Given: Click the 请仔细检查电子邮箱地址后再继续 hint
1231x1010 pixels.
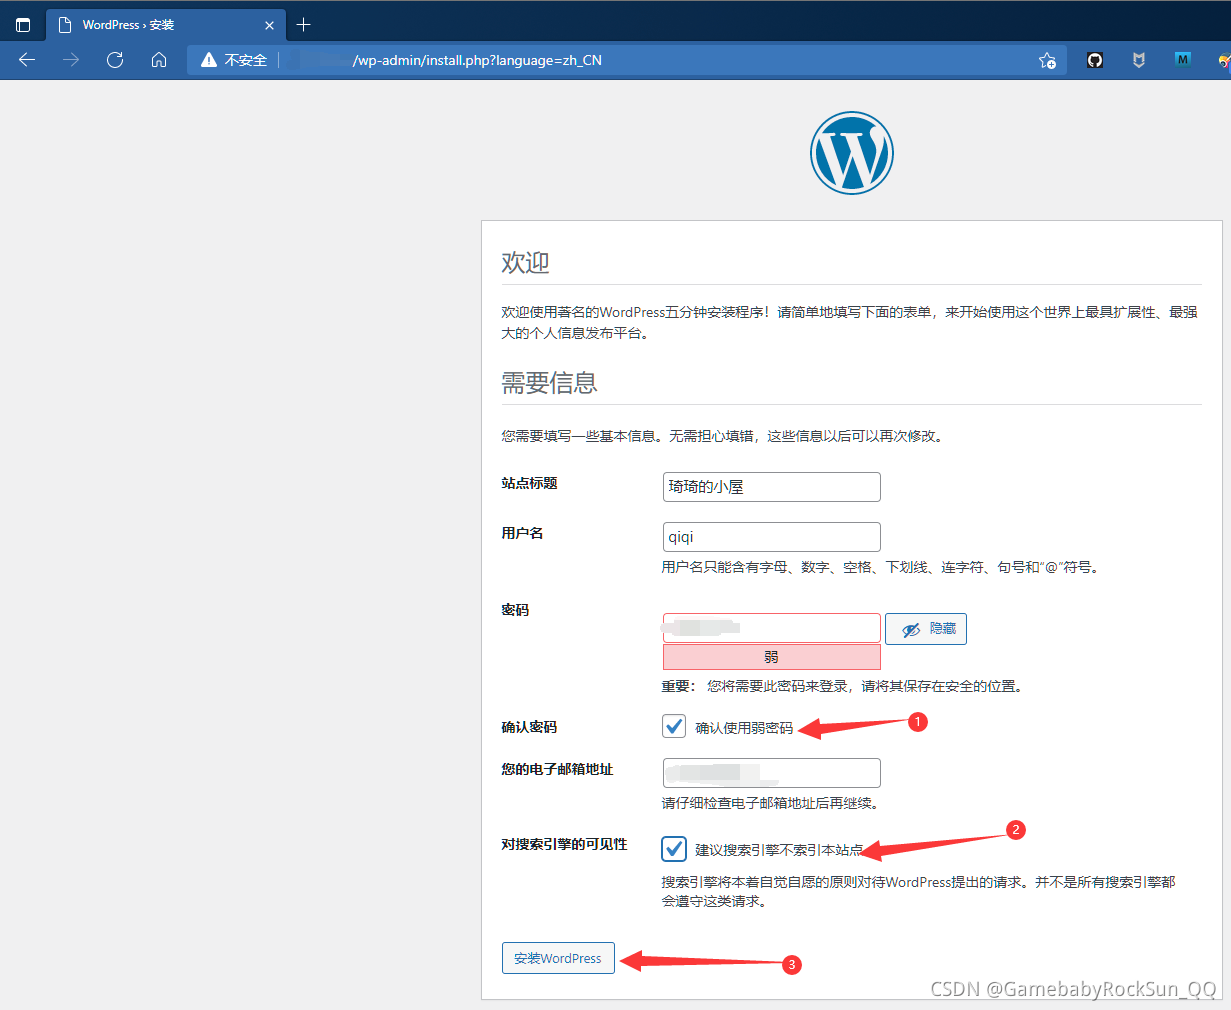Looking at the screenshot, I should 769,803.
